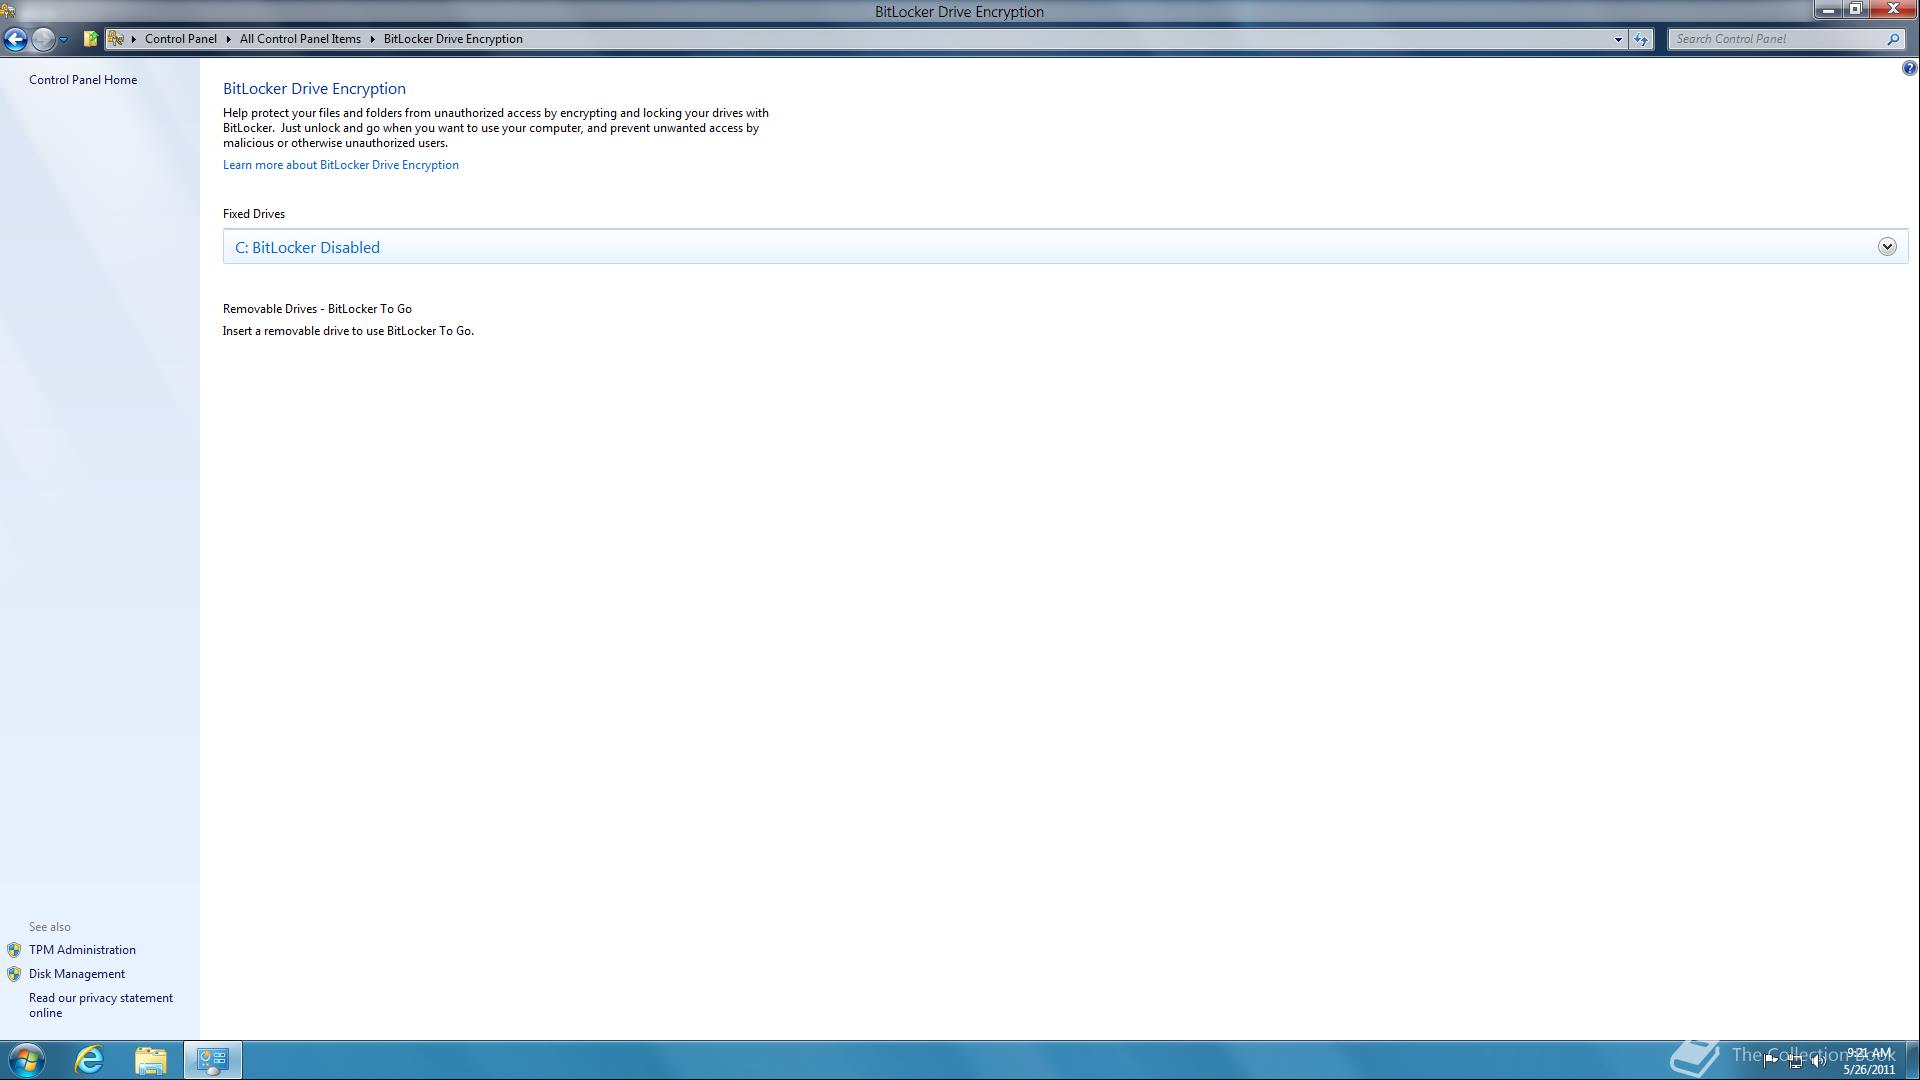Read our privacy statement online link
This screenshot has width=1920, height=1080.
click(101, 1005)
